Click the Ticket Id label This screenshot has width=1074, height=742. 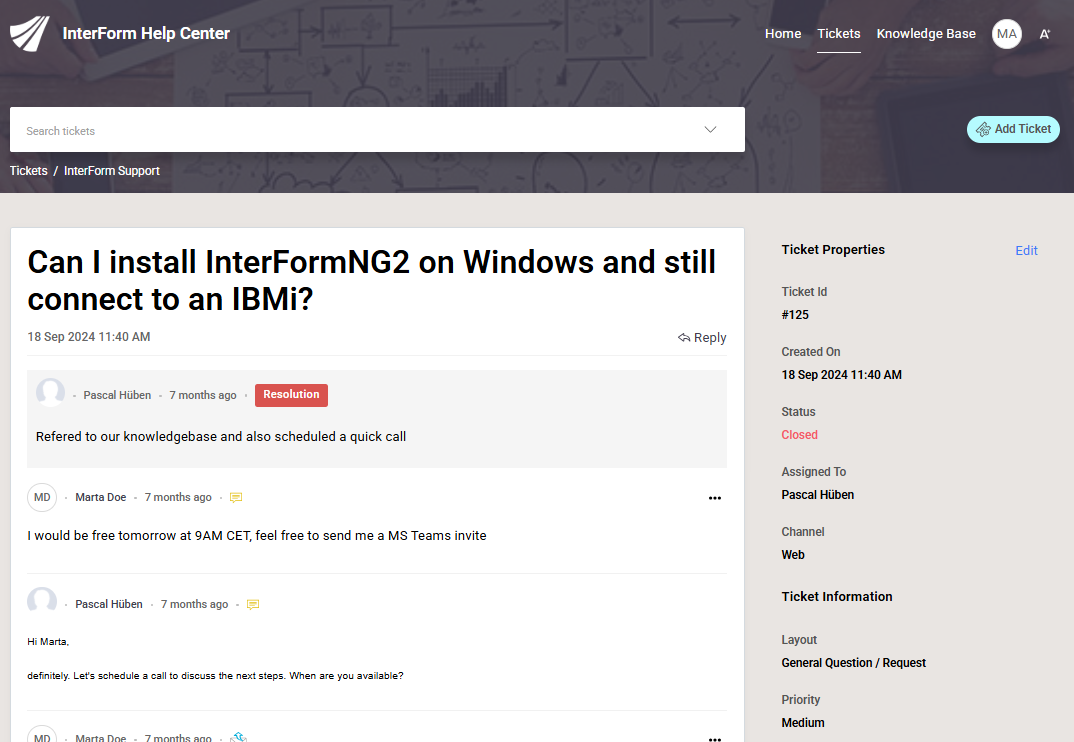(804, 292)
